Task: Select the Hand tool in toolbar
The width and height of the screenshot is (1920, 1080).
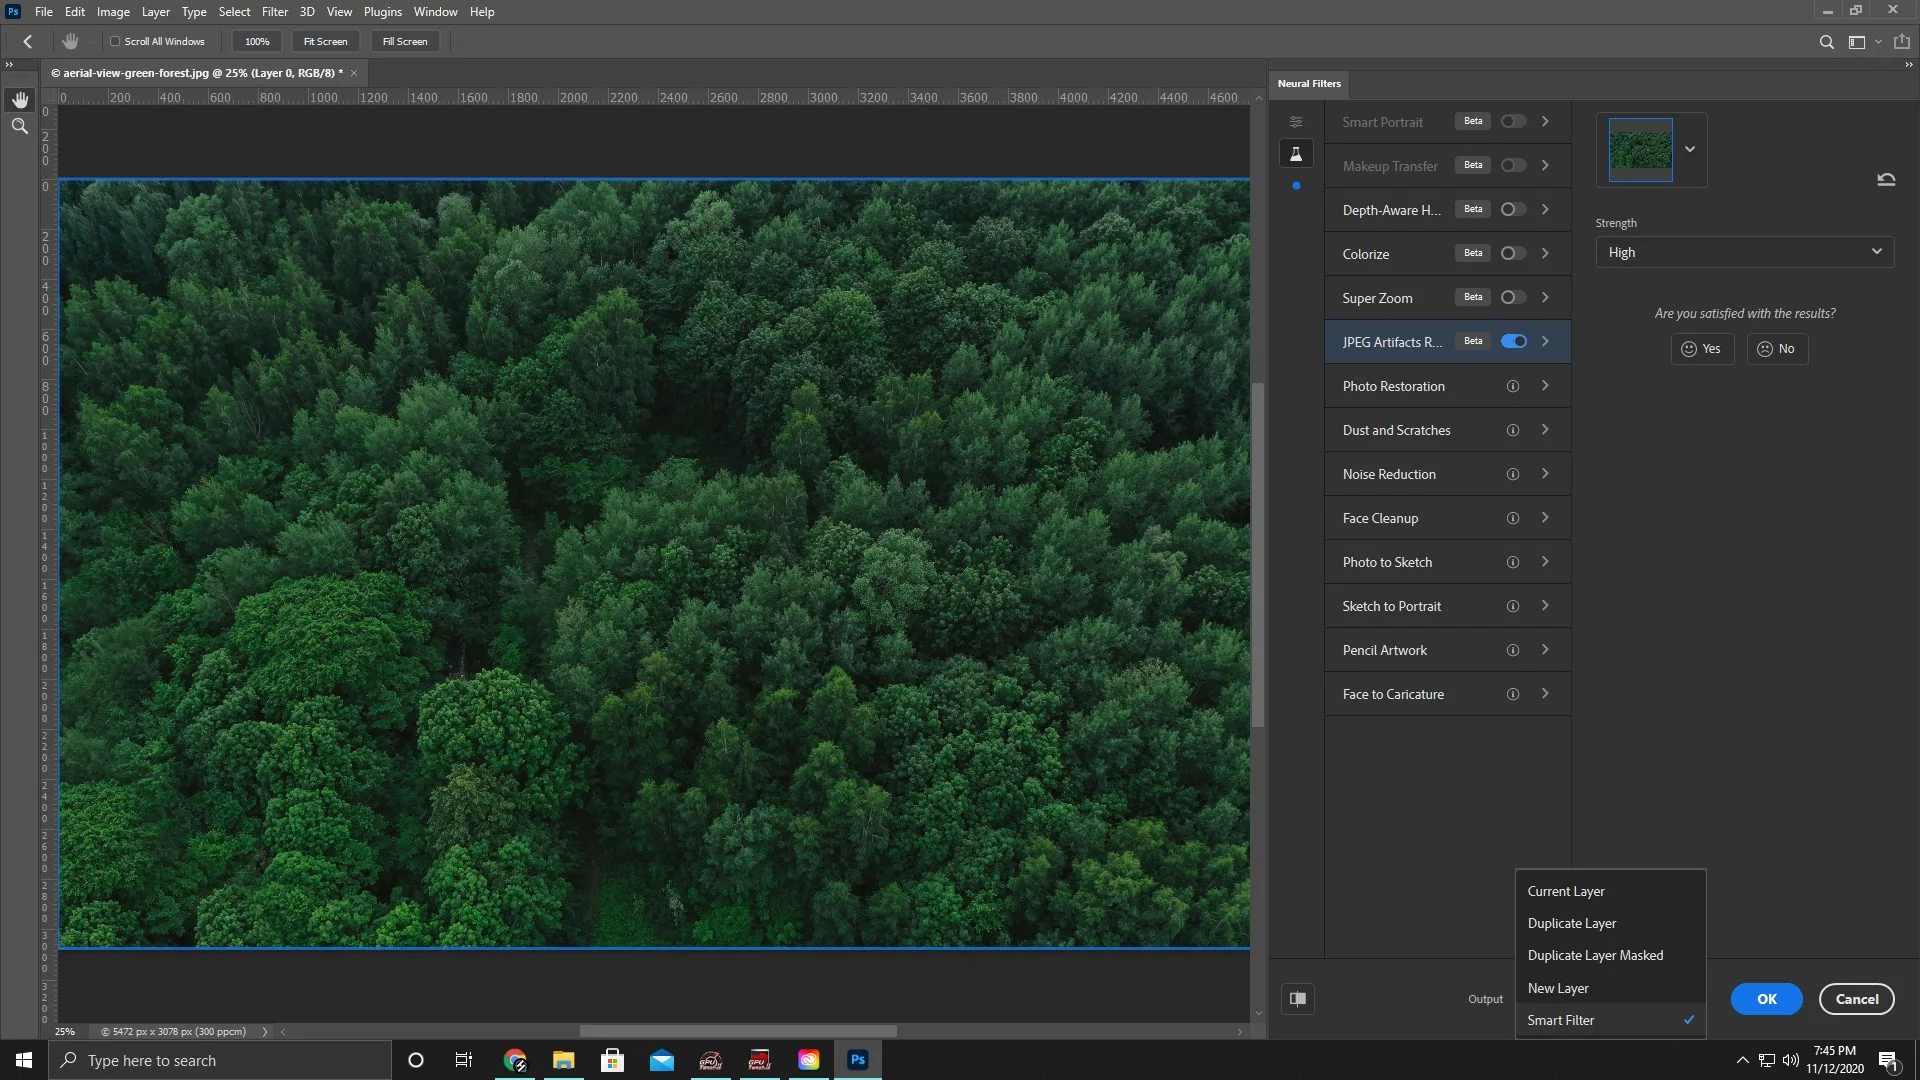Action: click(x=20, y=100)
